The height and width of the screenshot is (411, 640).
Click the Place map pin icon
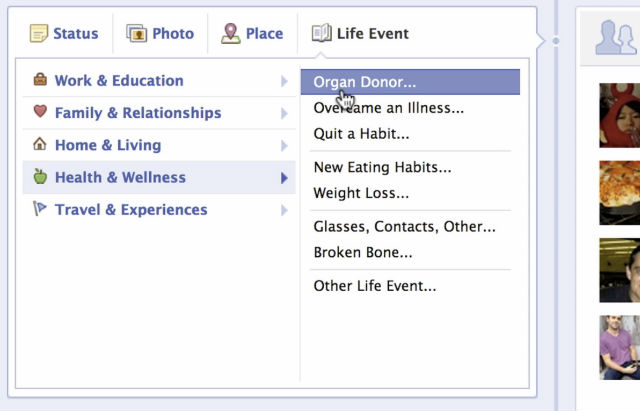click(x=231, y=33)
